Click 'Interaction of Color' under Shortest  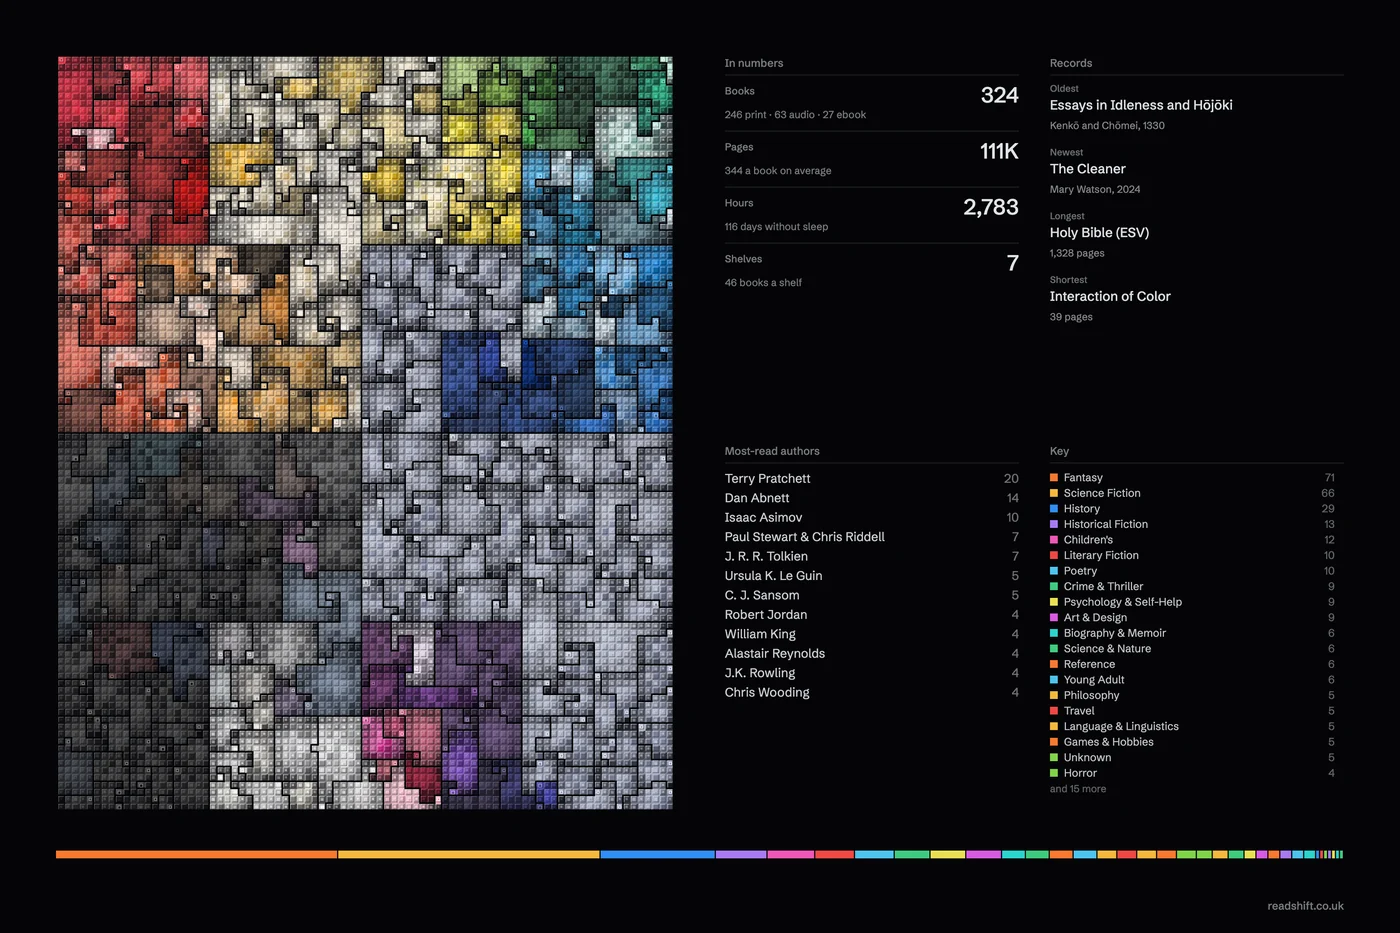pyautogui.click(x=1110, y=297)
